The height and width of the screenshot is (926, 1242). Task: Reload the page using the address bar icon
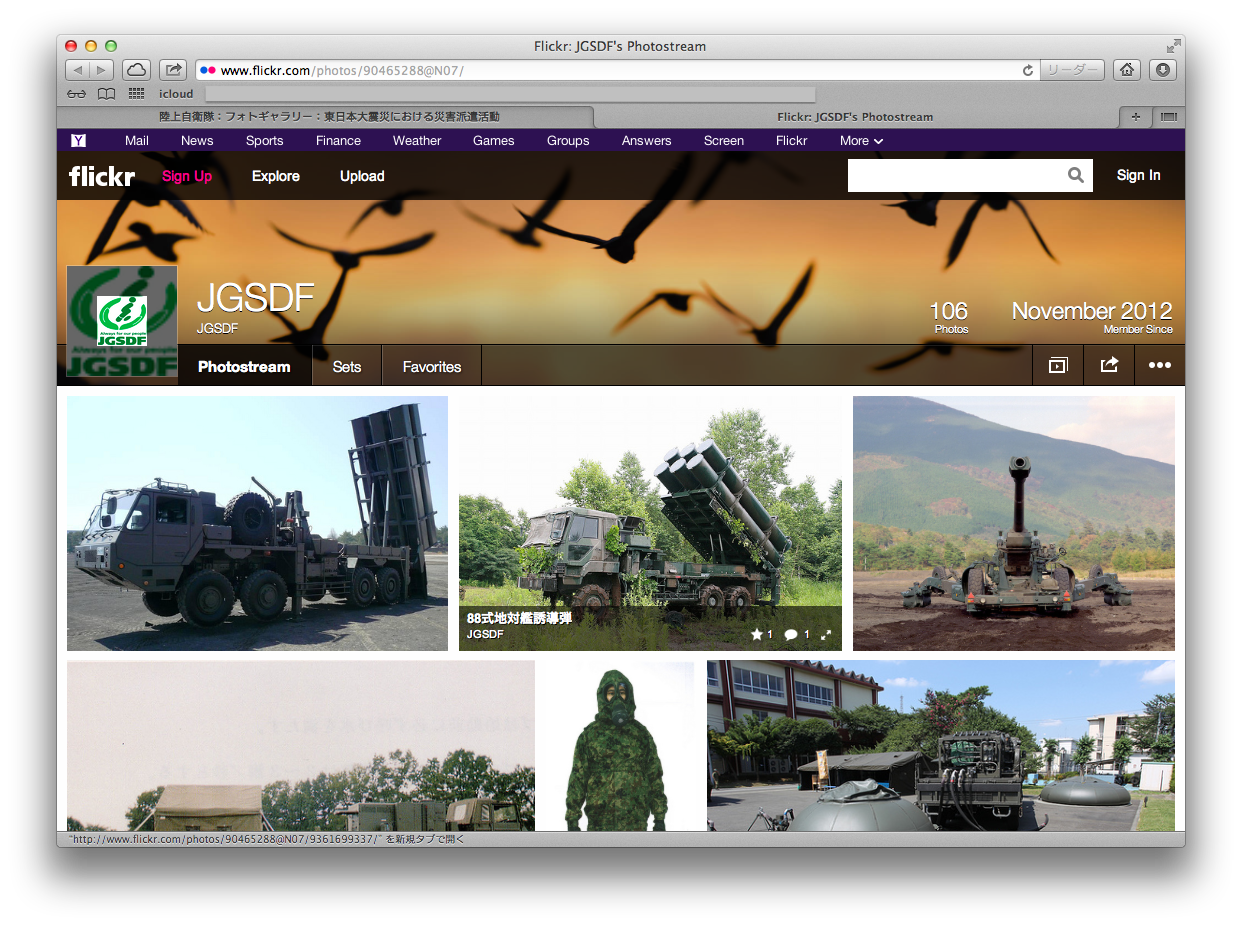[1027, 70]
